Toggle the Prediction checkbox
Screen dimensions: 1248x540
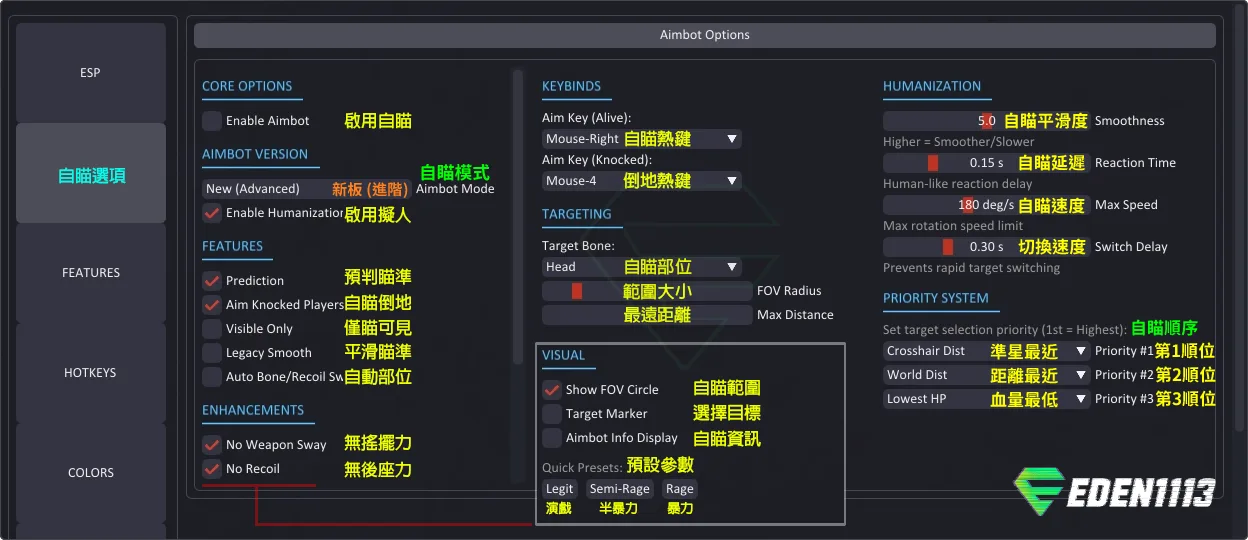pos(212,281)
